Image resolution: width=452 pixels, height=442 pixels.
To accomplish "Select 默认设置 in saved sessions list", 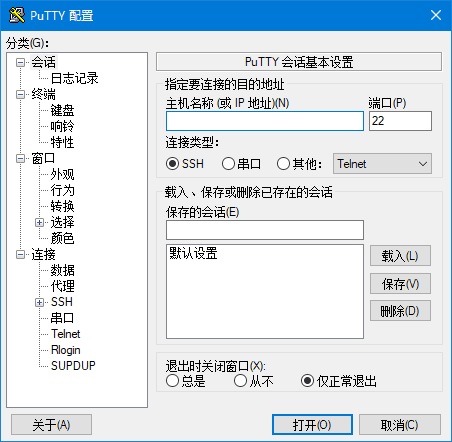I will (x=193, y=254).
